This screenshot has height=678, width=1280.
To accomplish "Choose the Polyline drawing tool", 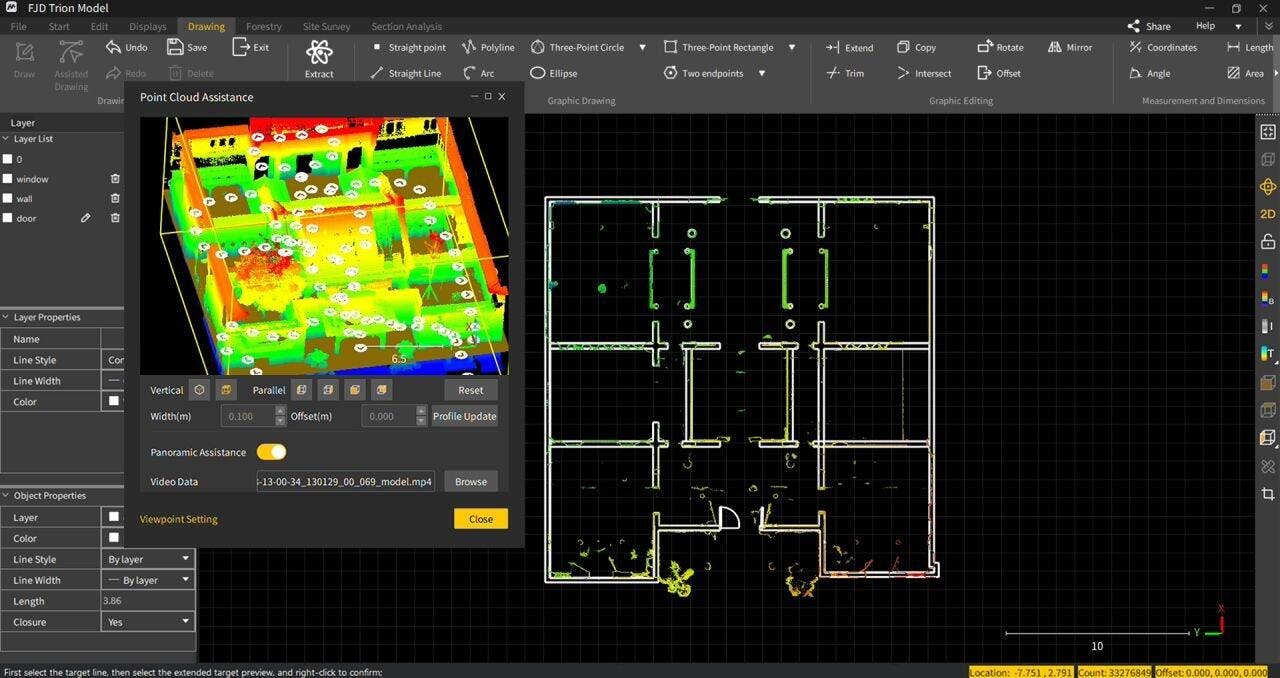I will pos(488,47).
